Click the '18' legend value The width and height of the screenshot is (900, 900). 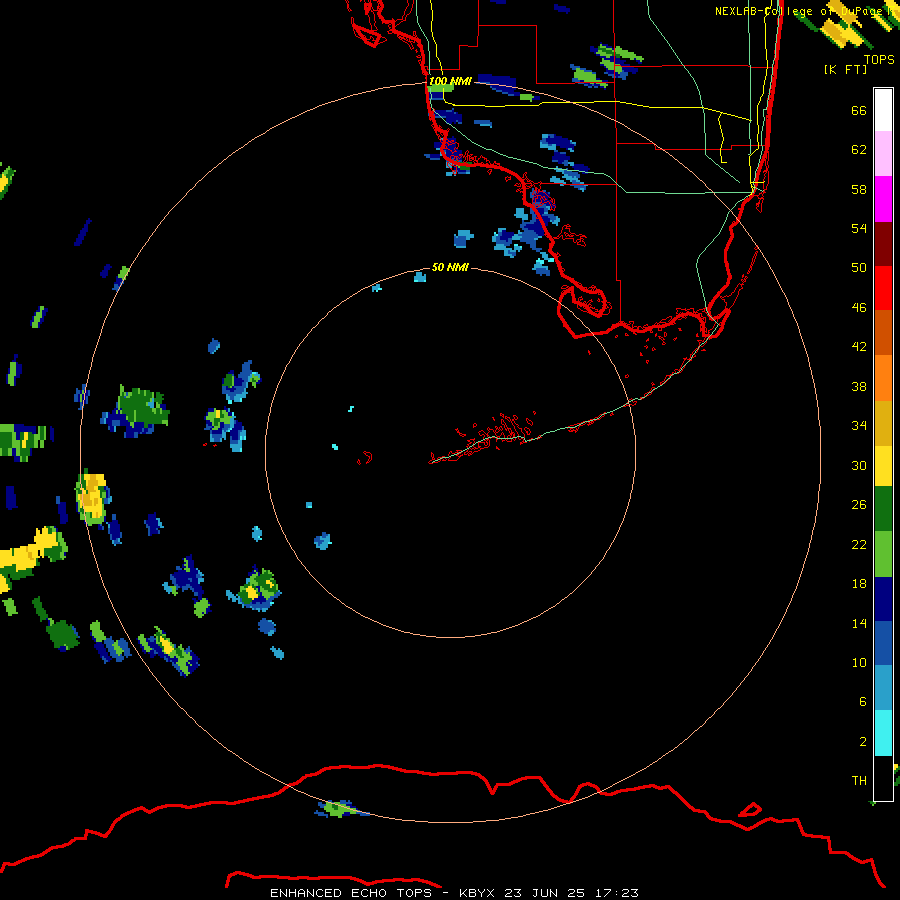[859, 584]
